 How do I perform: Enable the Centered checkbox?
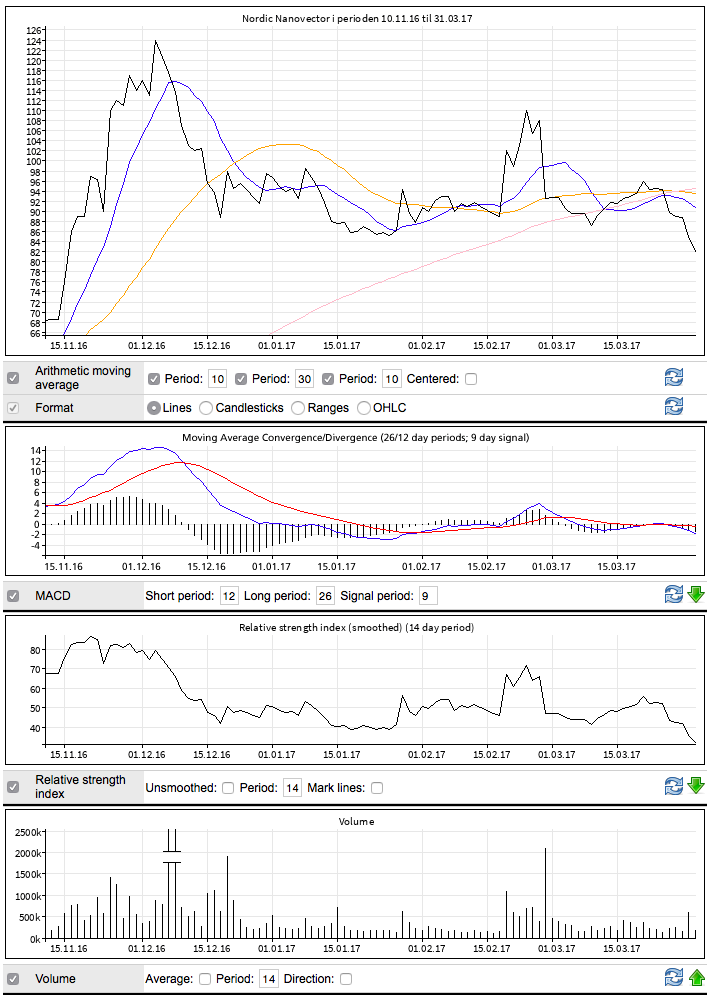pyautogui.click(x=470, y=379)
